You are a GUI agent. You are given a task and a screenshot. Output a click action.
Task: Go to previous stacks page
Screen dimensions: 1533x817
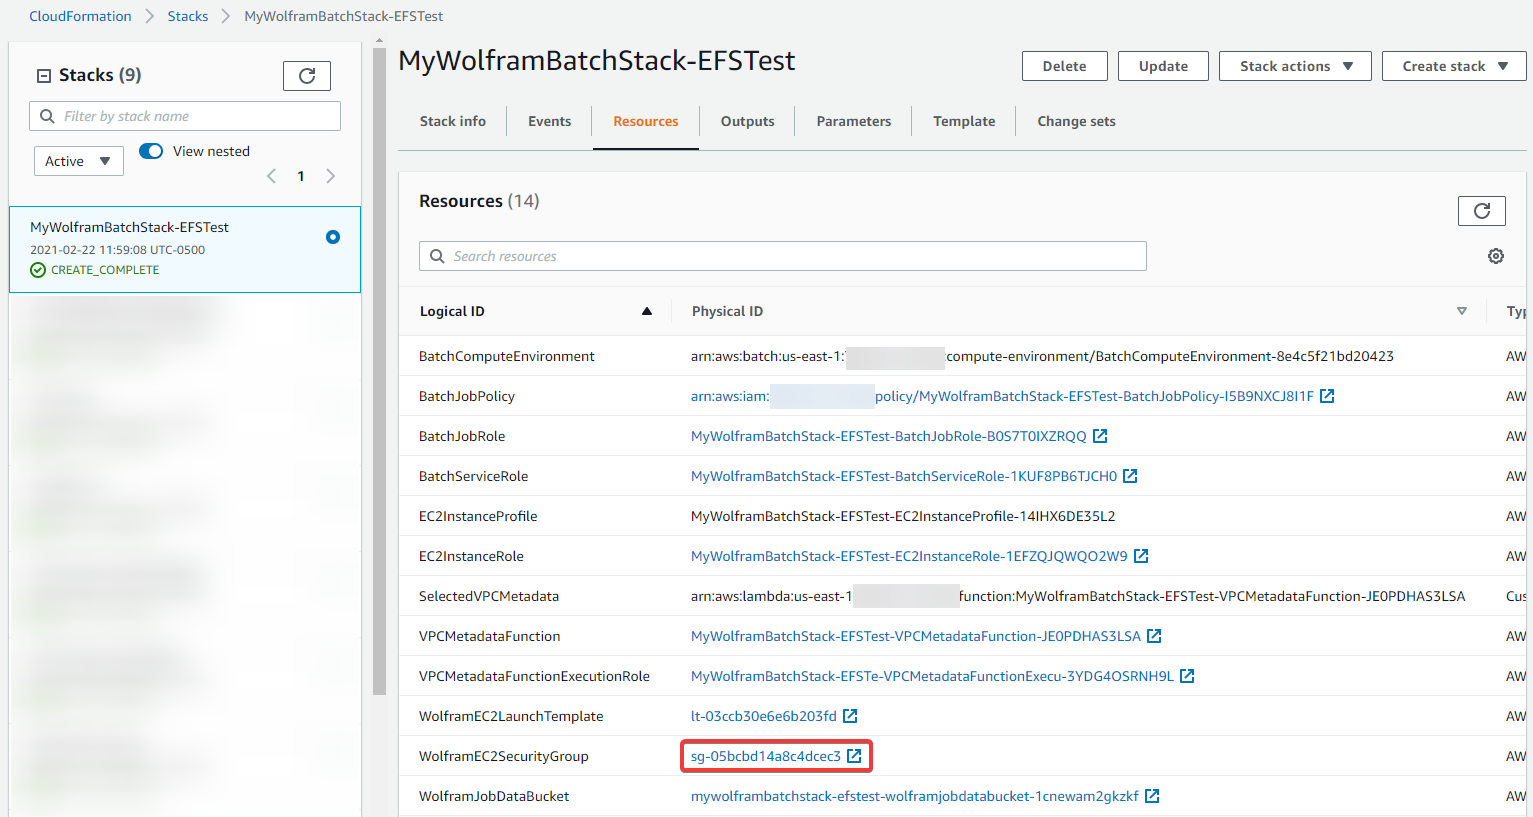tap(271, 176)
